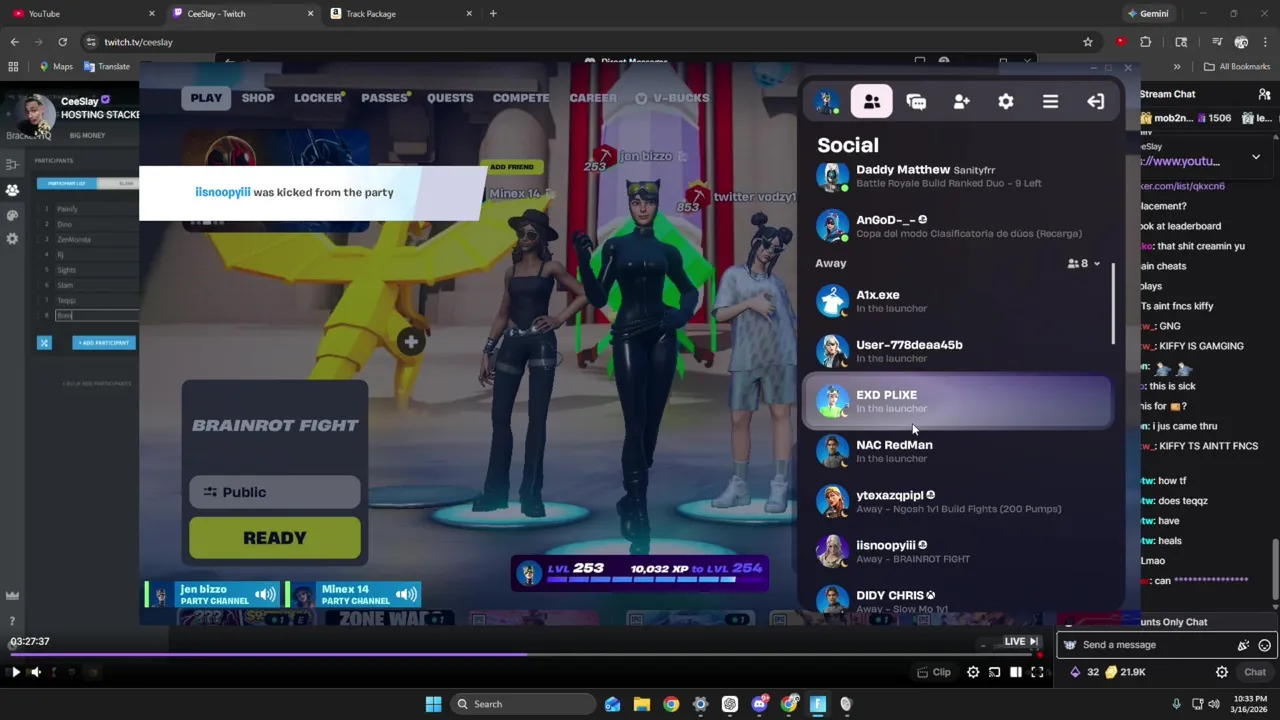The image size is (1280, 720).
Task: Click the exit arrow icon in Social panel
Action: [1095, 101]
